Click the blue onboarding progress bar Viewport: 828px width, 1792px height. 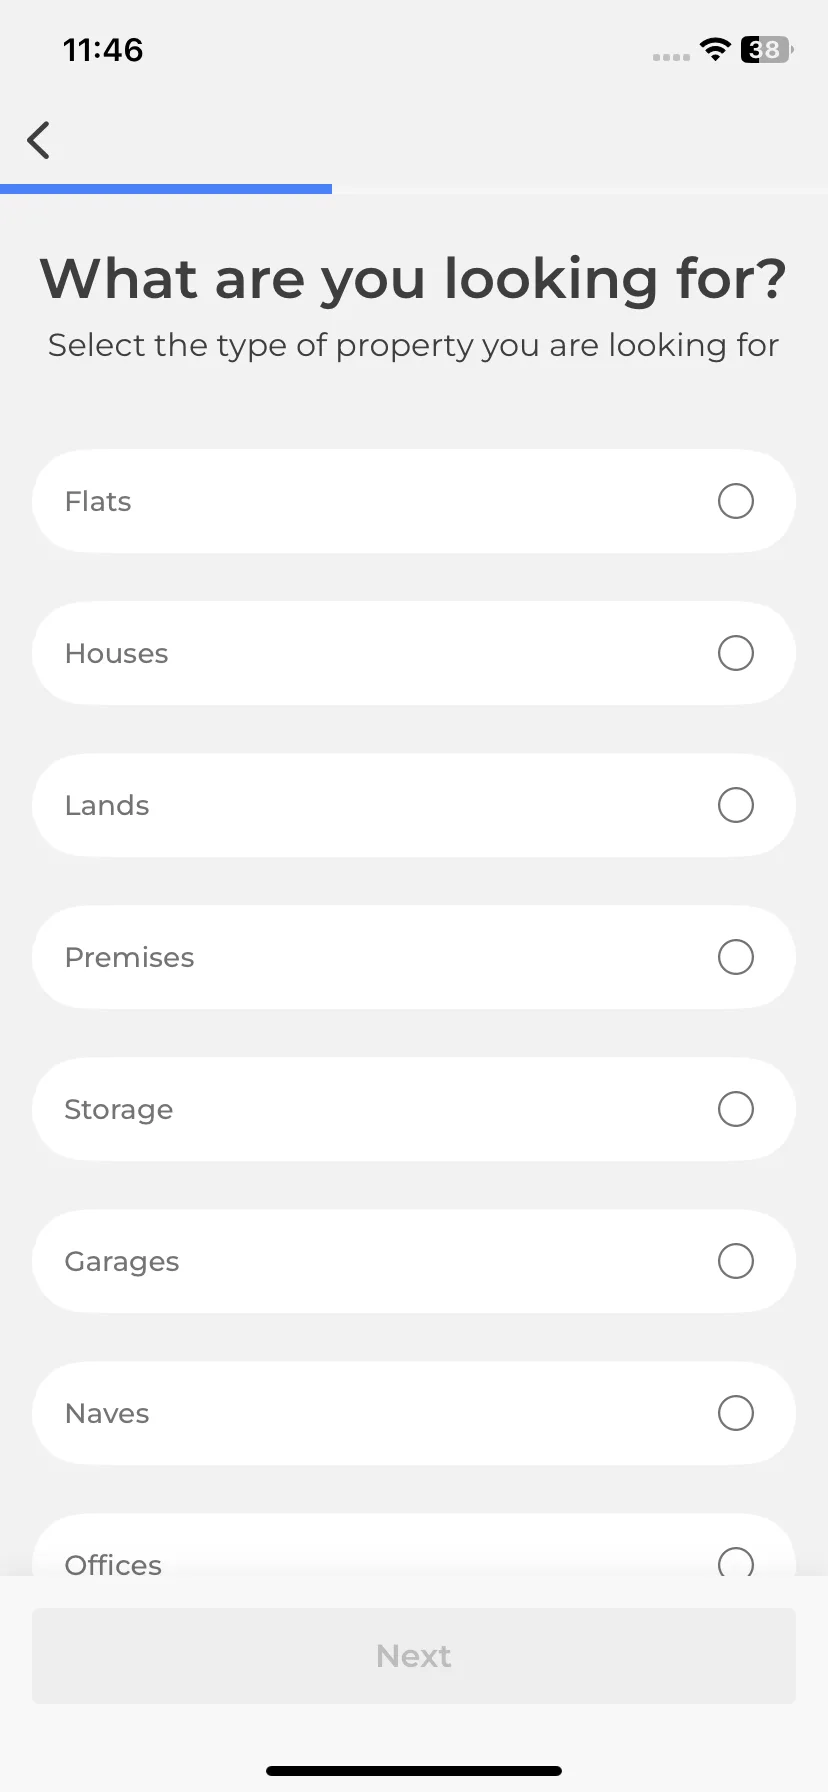pos(166,189)
